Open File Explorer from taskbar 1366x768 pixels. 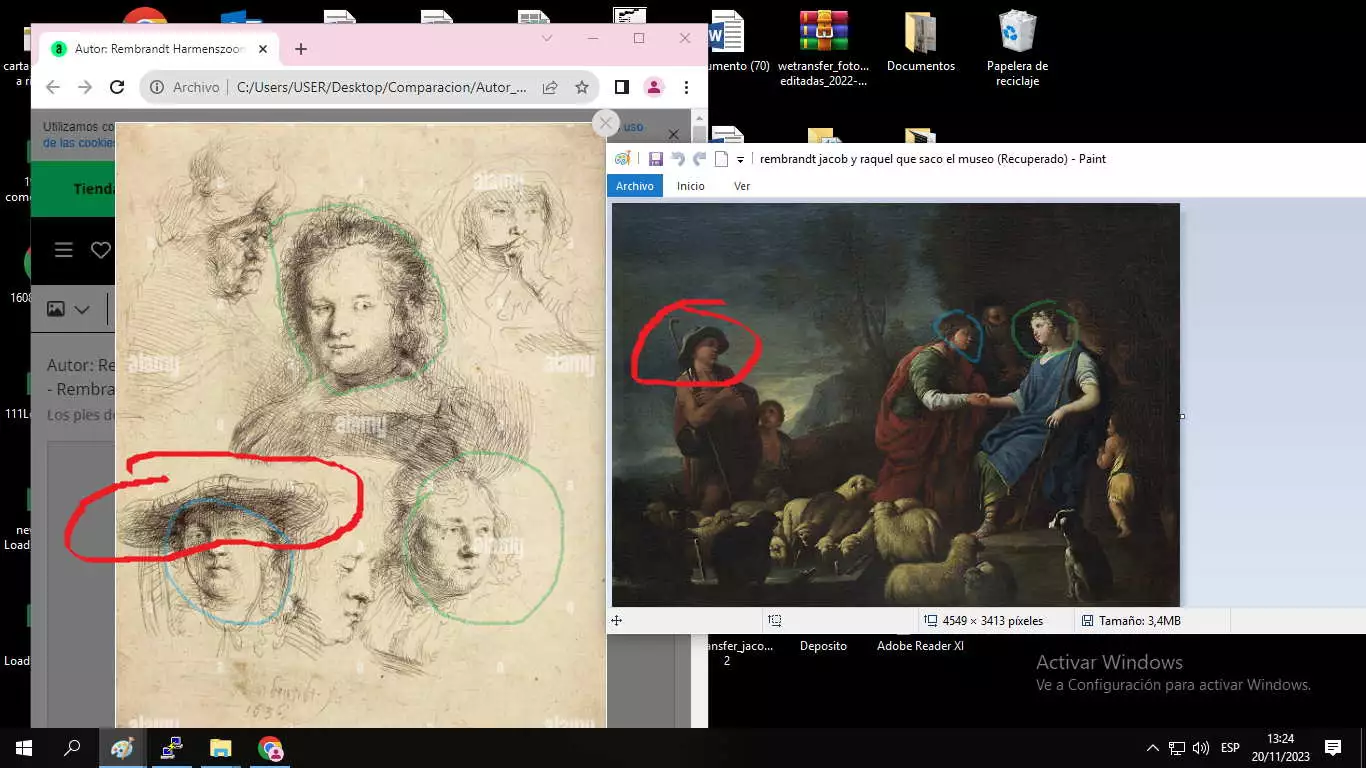pyautogui.click(x=220, y=748)
